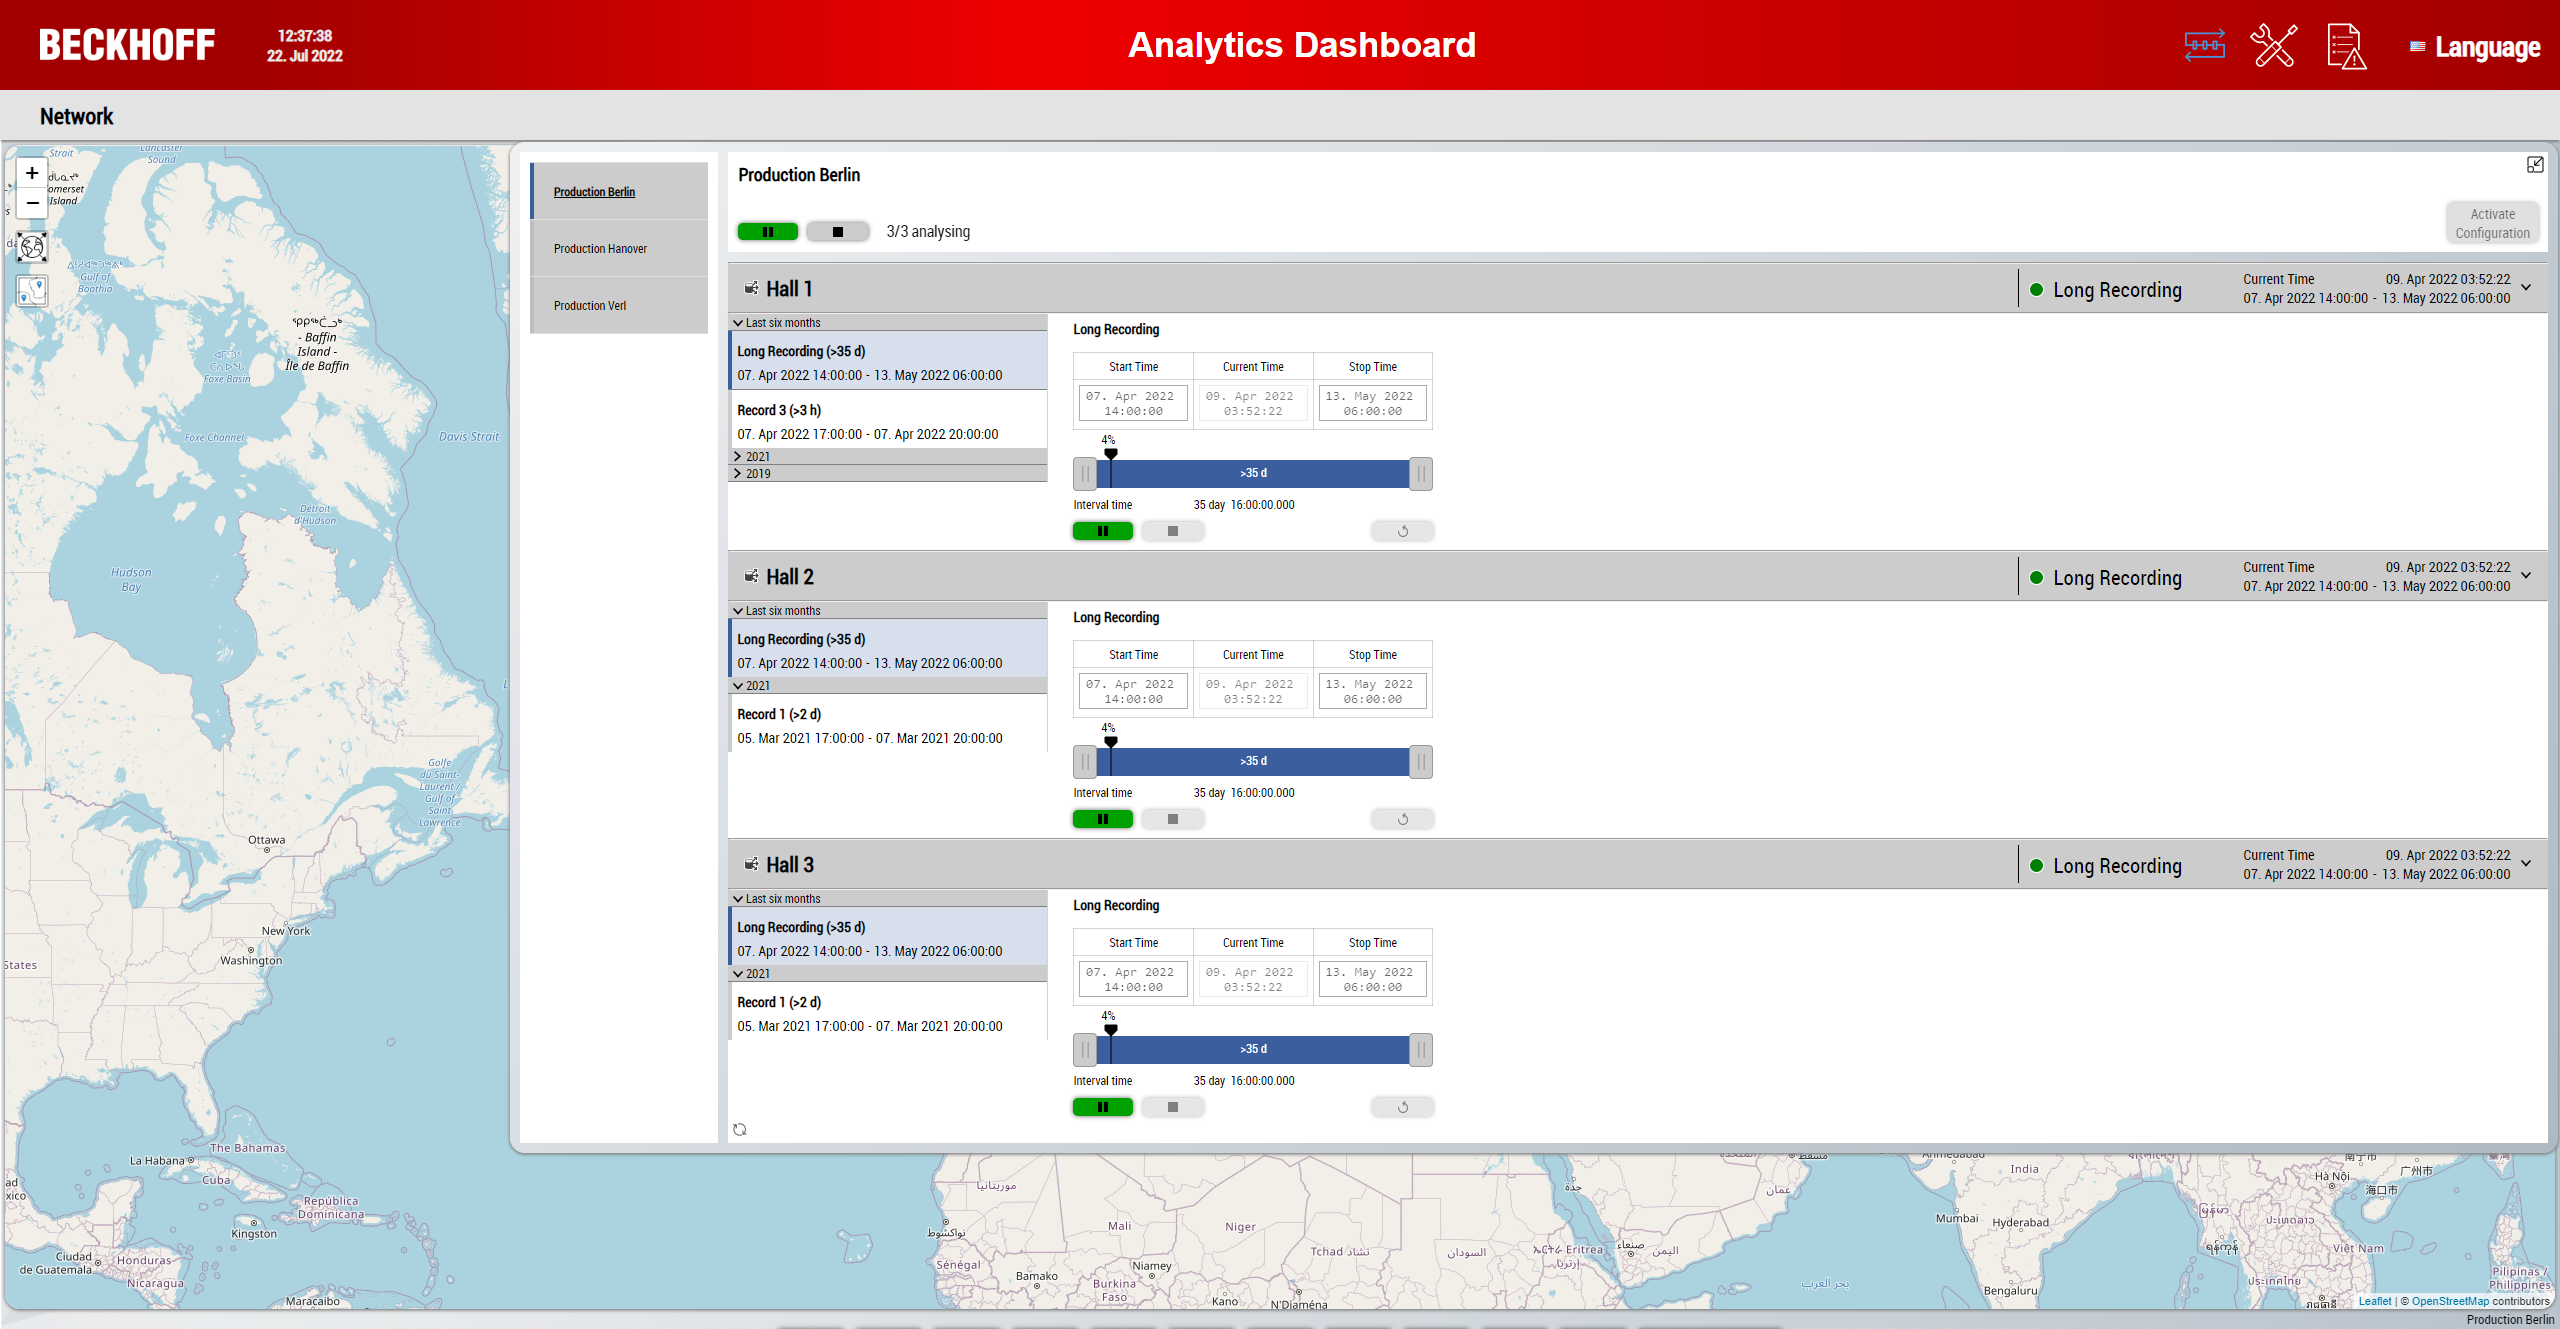The image size is (2560, 1329).
Task: Toggle the green play indicator for Hall 1
Action: [x=1102, y=530]
